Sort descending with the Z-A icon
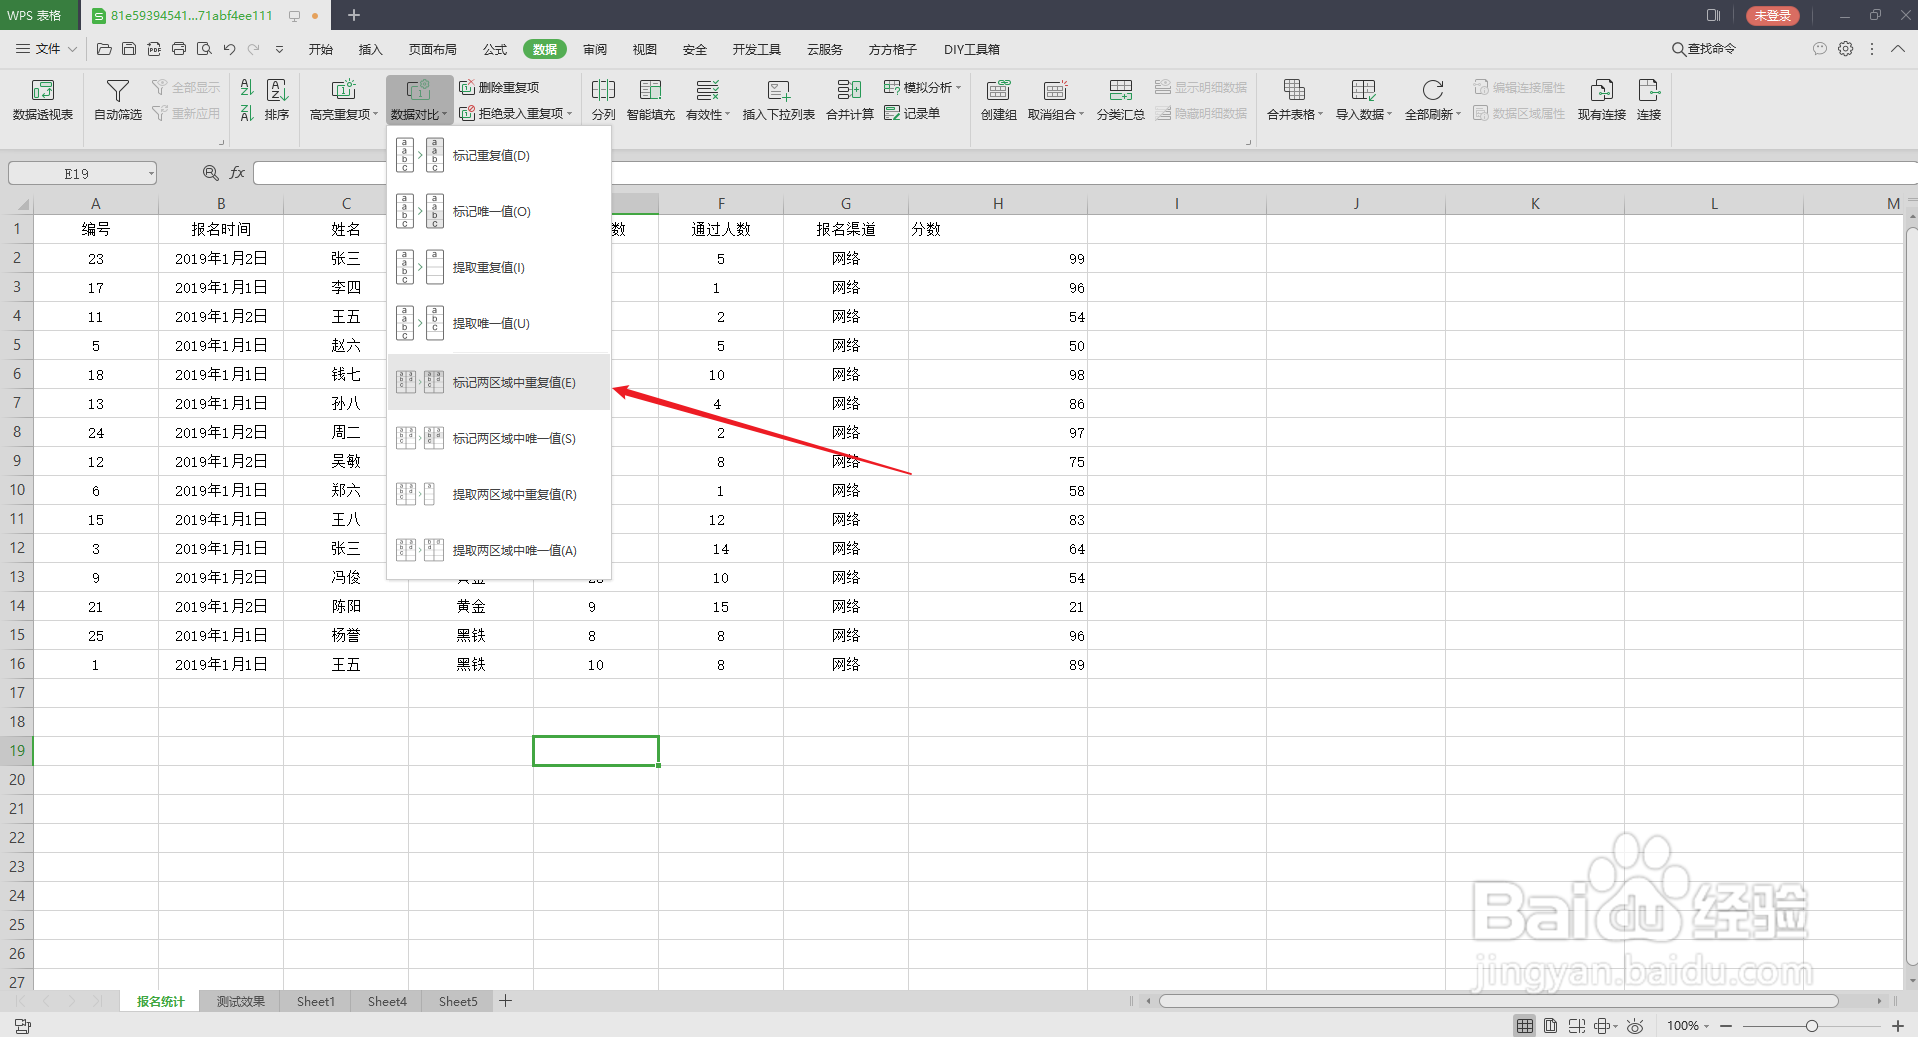 tap(247, 114)
